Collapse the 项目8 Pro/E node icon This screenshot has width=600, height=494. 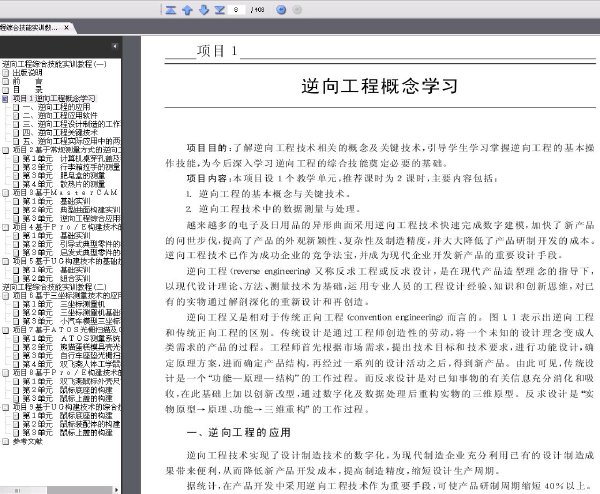[5, 373]
